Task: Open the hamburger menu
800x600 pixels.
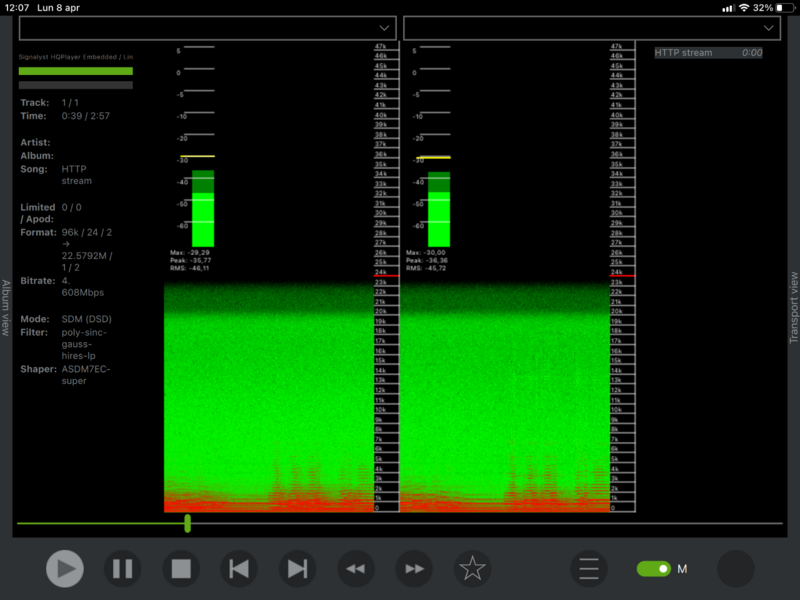Action: click(589, 569)
